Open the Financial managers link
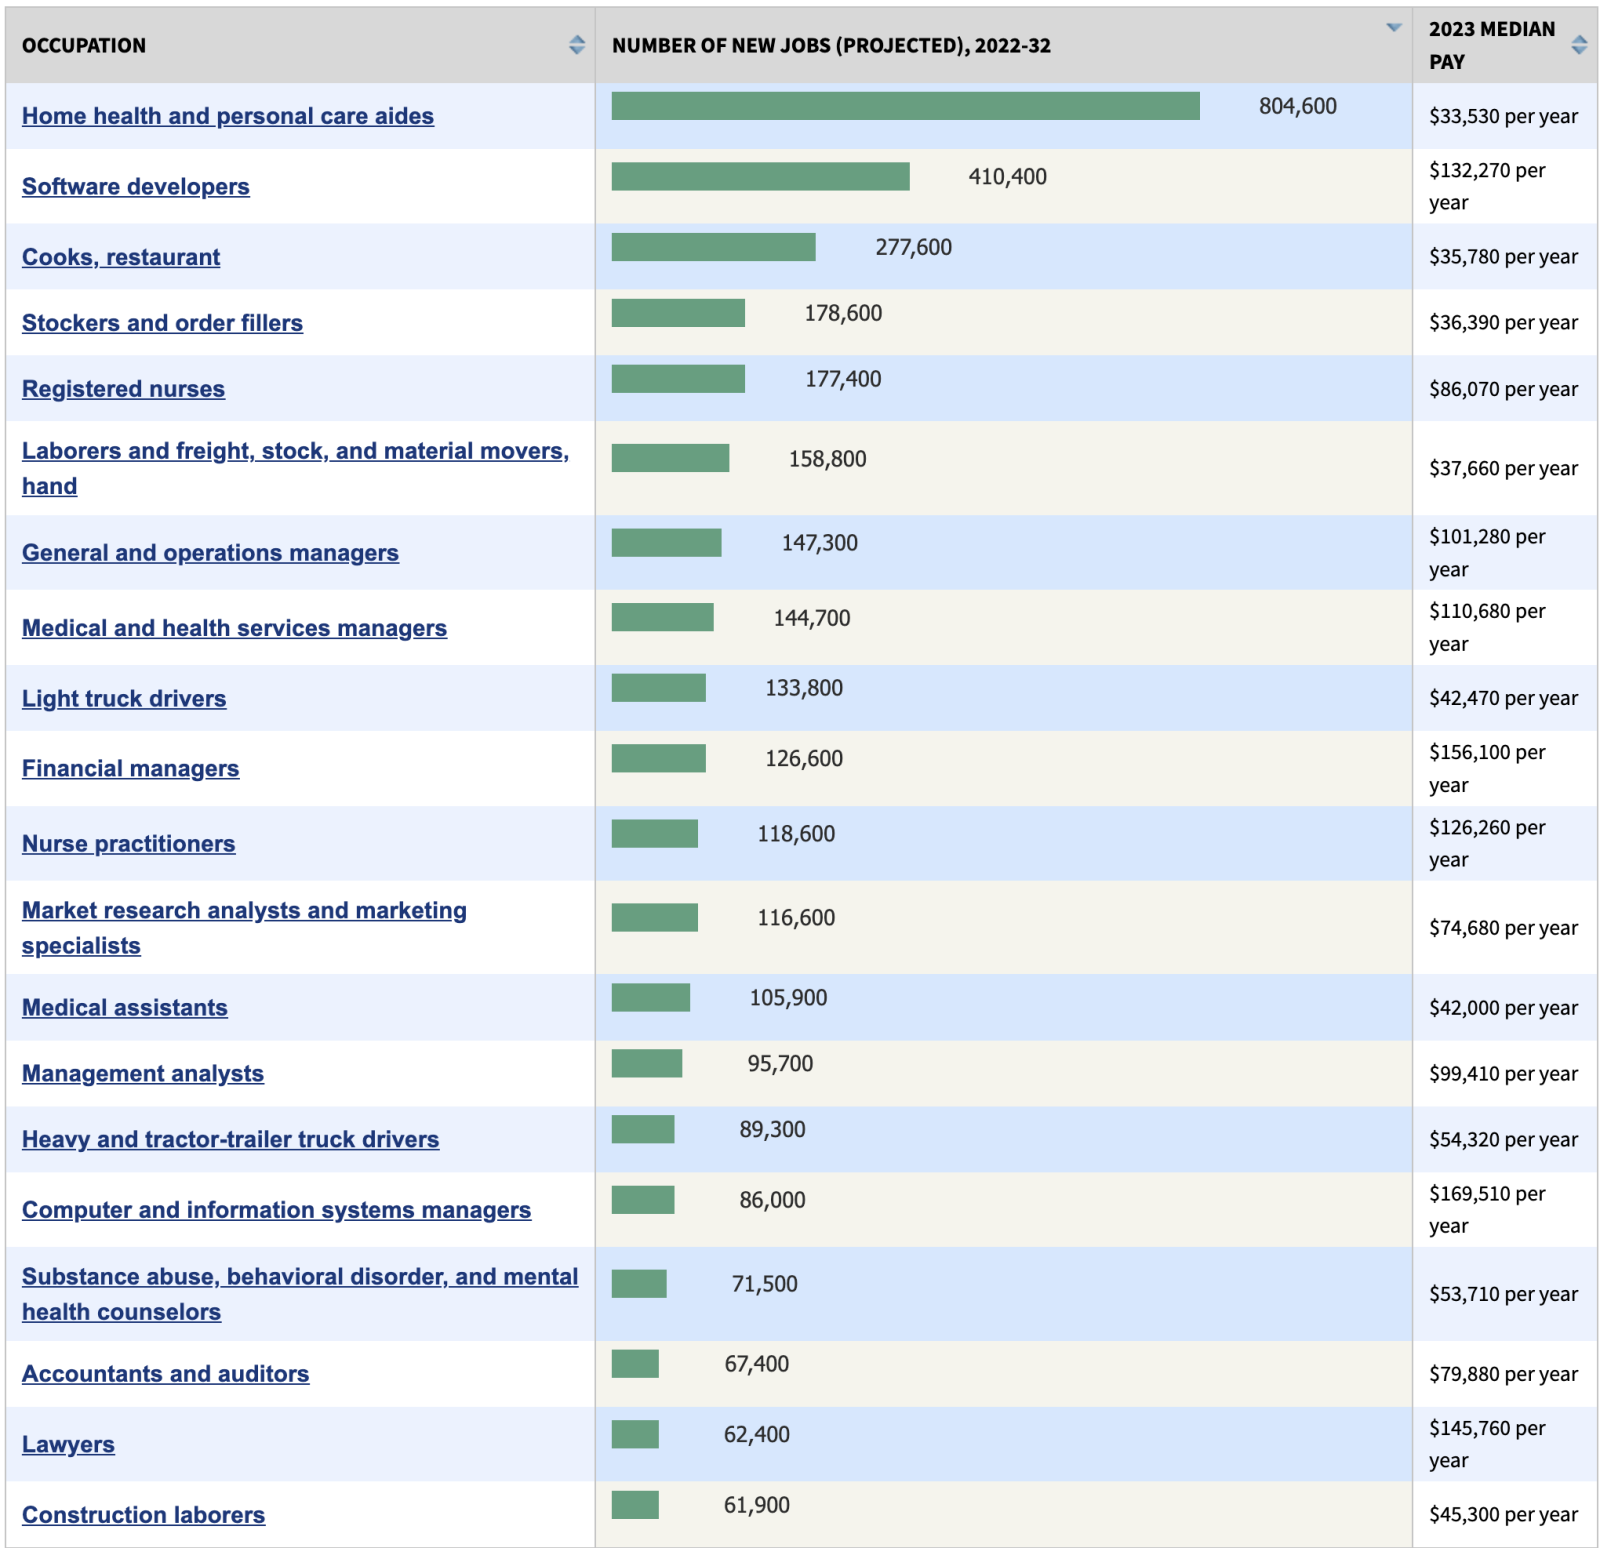This screenshot has height=1548, width=1600. point(130,769)
